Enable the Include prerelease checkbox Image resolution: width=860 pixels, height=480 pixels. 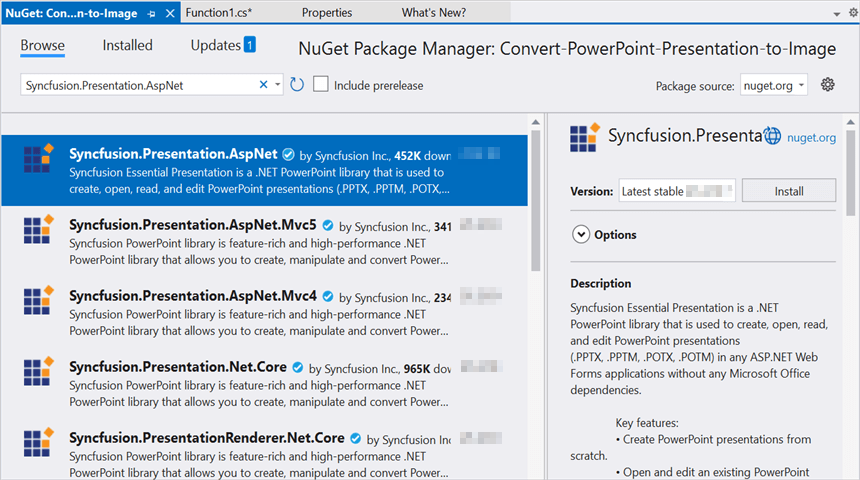click(321, 85)
